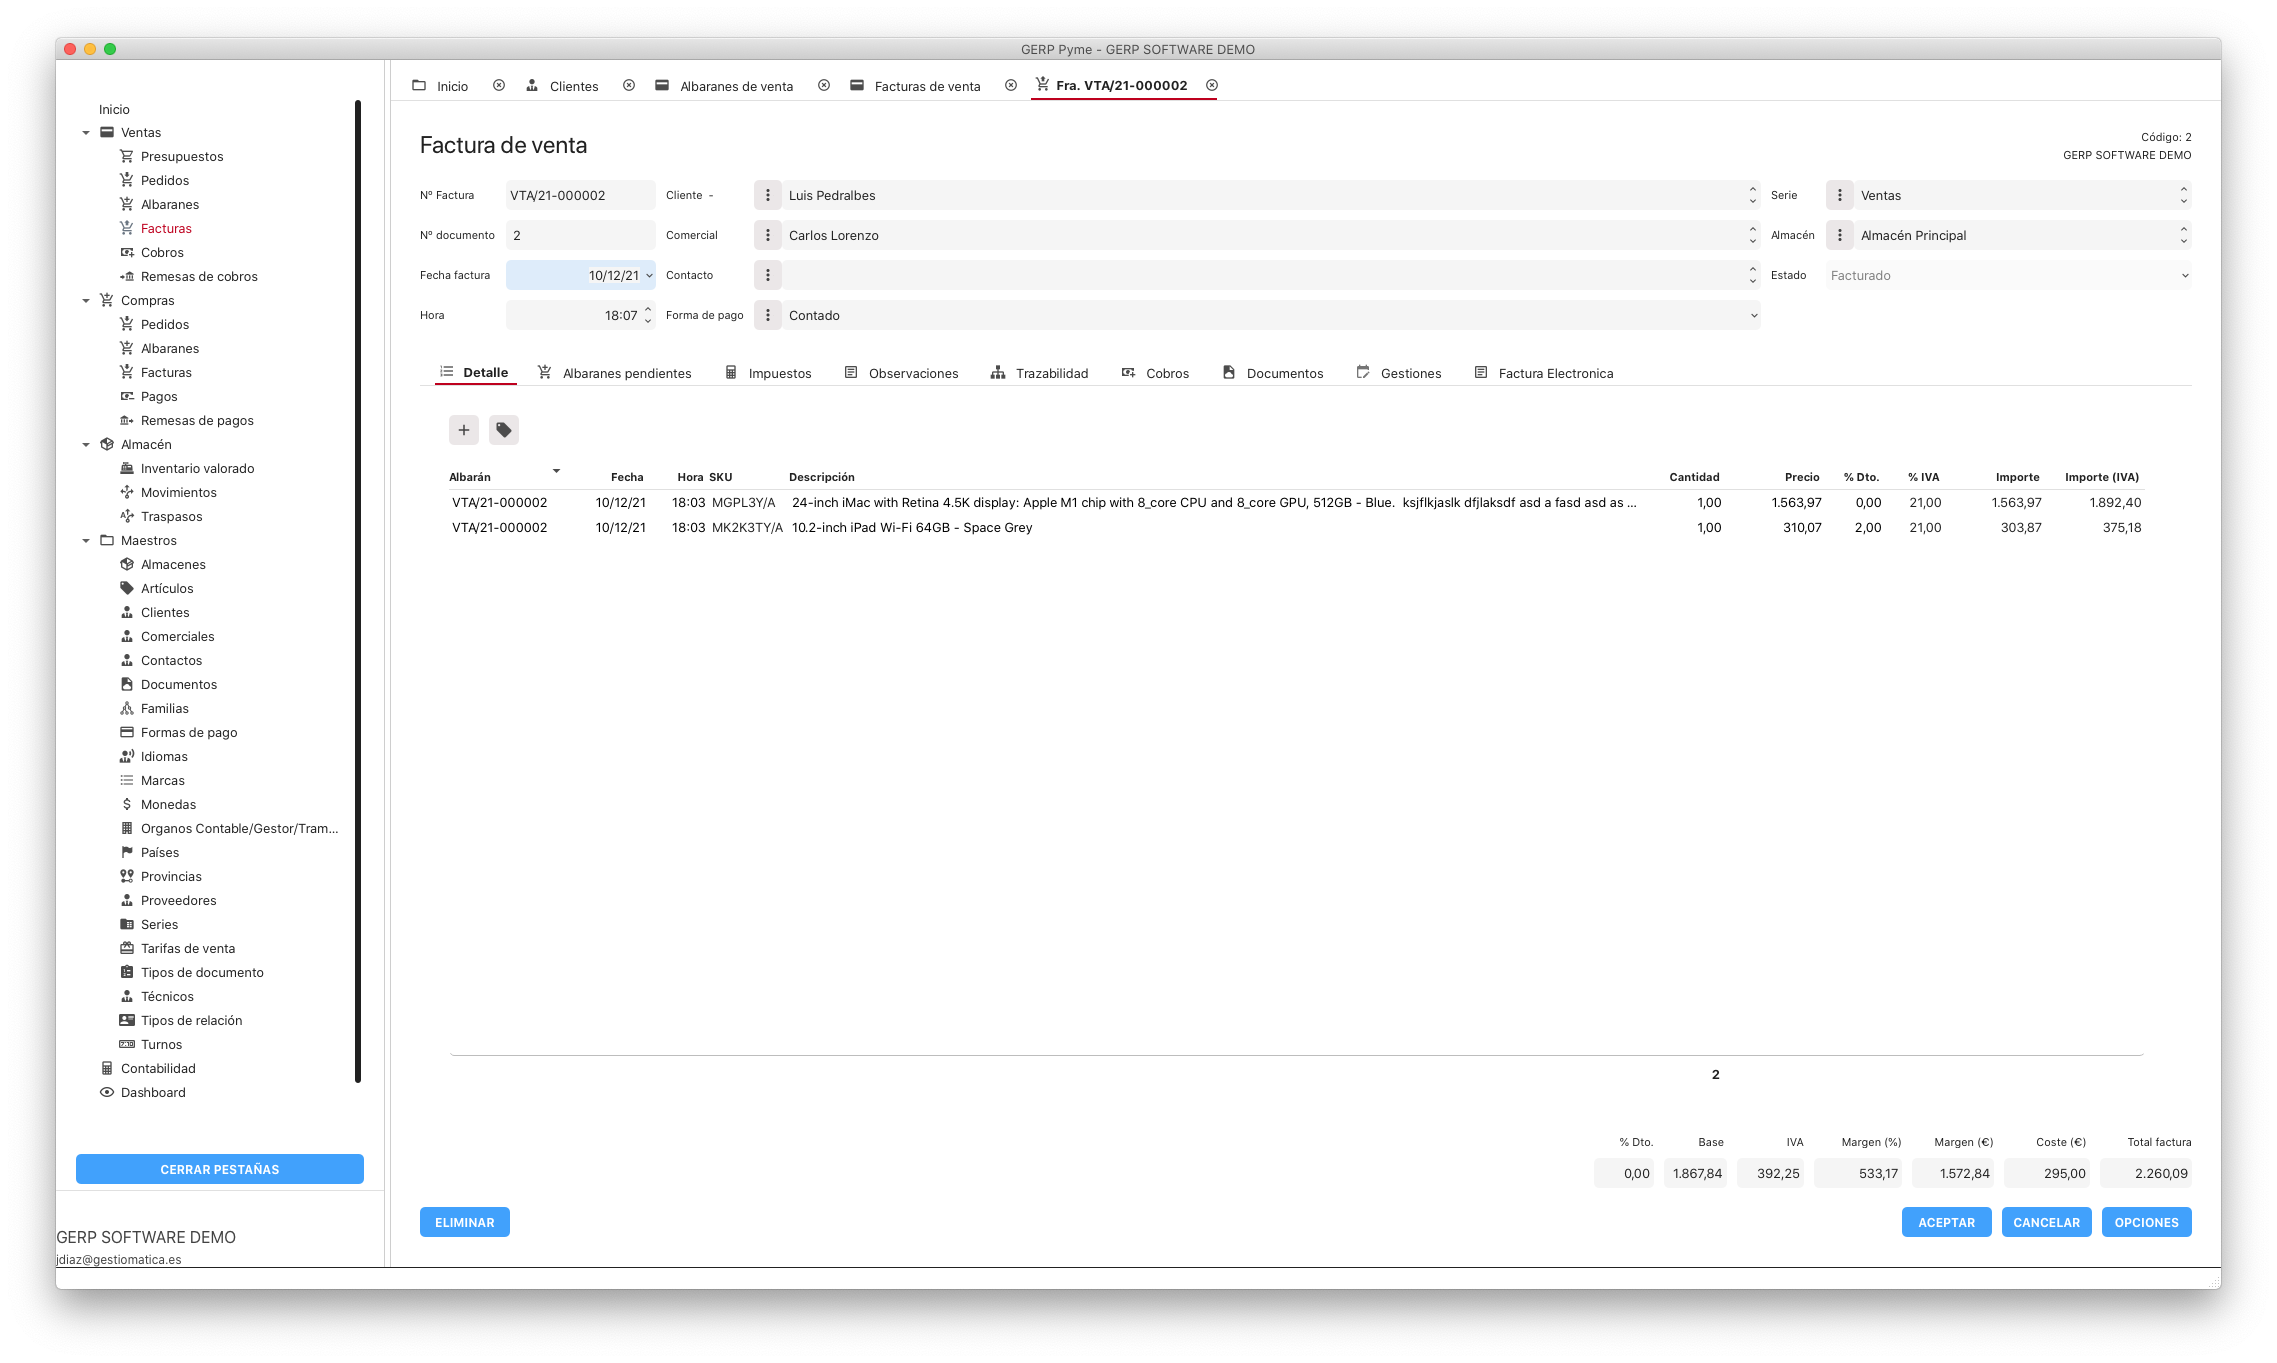Close the Clientes tab
Image resolution: width=2277 pixels, height=1363 pixels.
629,86
